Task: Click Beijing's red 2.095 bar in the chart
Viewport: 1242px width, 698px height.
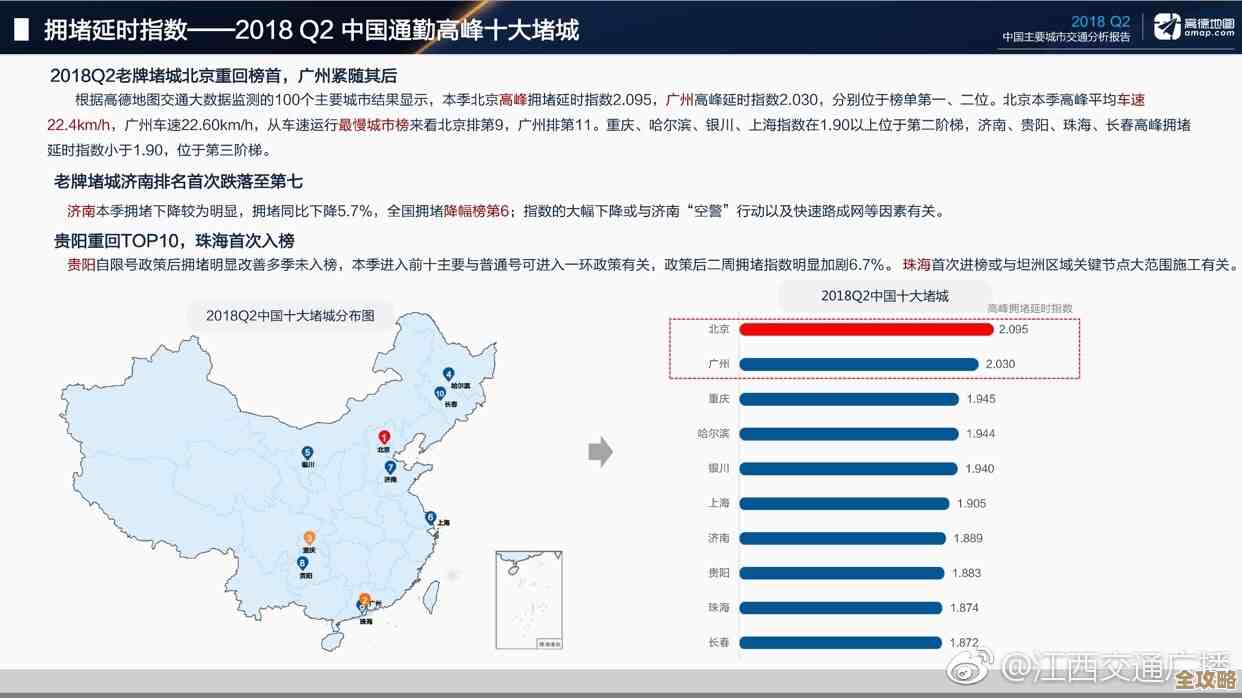Action: click(865, 329)
